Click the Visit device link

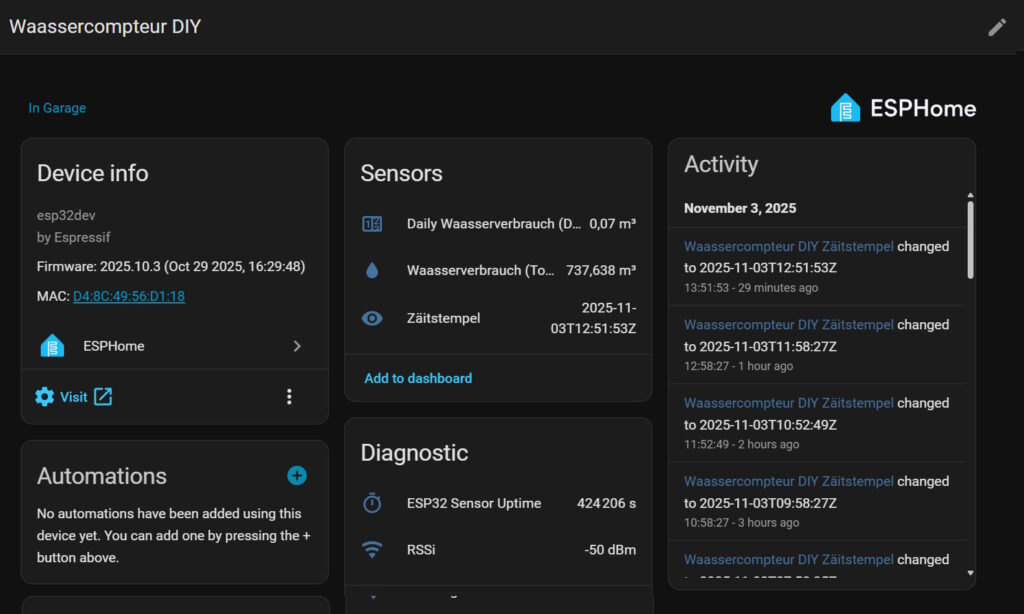pos(74,397)
